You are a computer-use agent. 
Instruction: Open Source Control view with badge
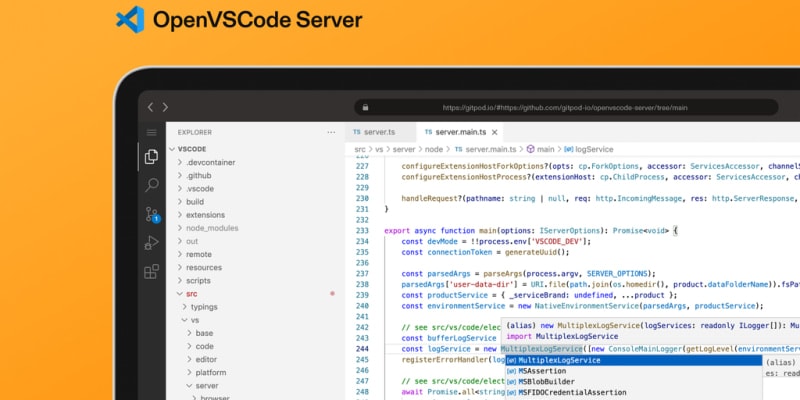pos(152,214)
